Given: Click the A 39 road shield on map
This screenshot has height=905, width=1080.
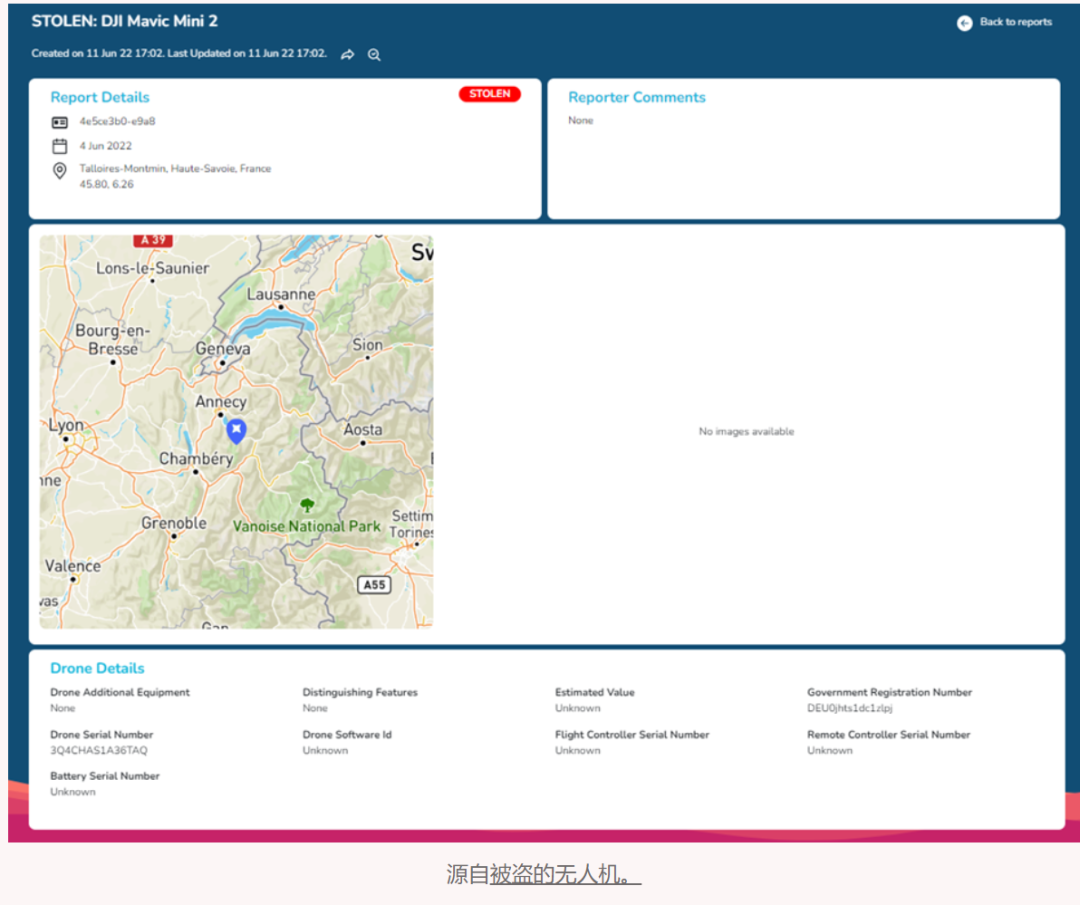Looking at the screenshot, I should tap(153, 240).
